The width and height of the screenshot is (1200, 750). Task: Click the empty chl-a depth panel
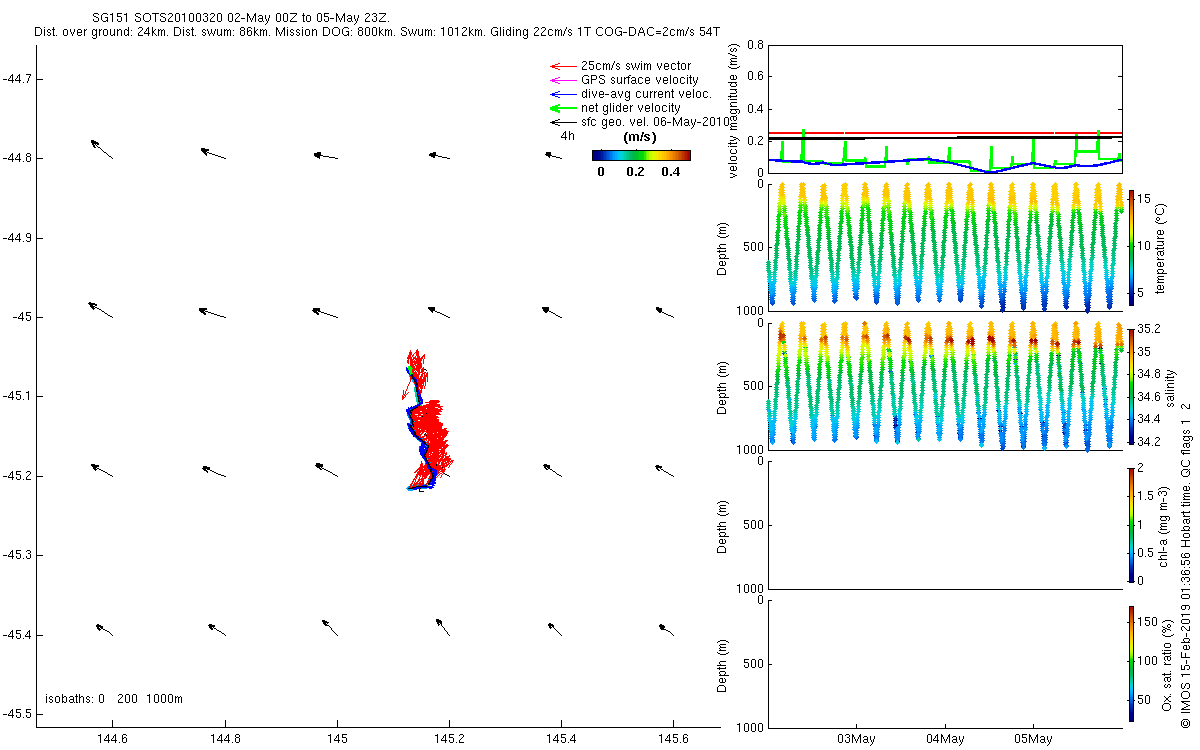tap(946, 525)
